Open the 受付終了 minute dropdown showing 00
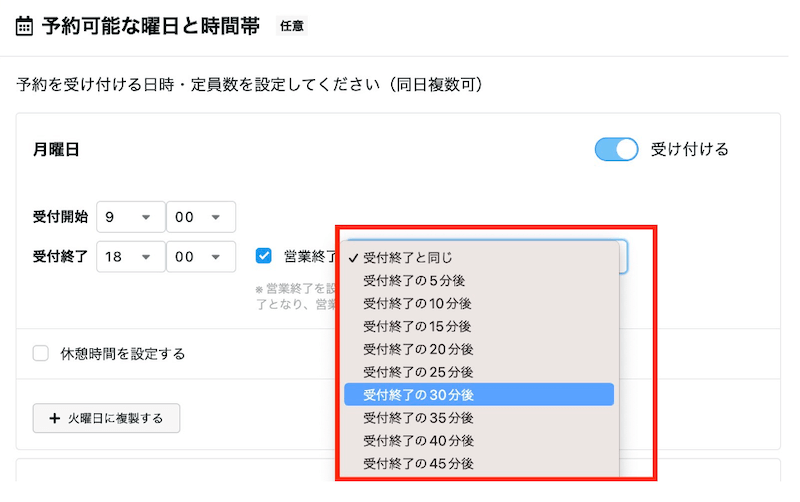The image size is (800, 502). pos(200,256)
